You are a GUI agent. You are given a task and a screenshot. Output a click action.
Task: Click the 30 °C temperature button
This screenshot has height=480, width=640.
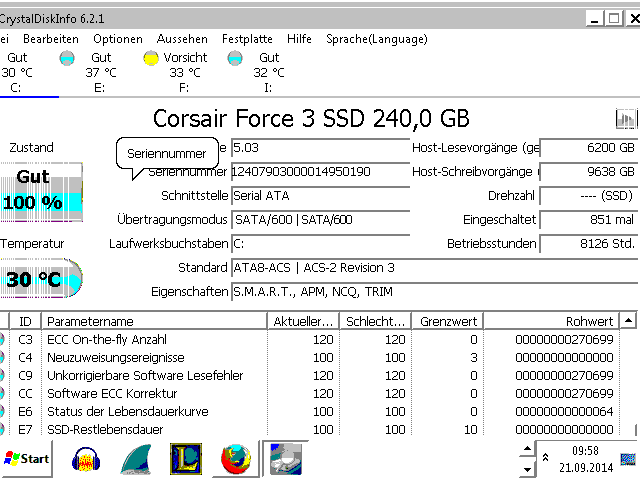point(41,278)
